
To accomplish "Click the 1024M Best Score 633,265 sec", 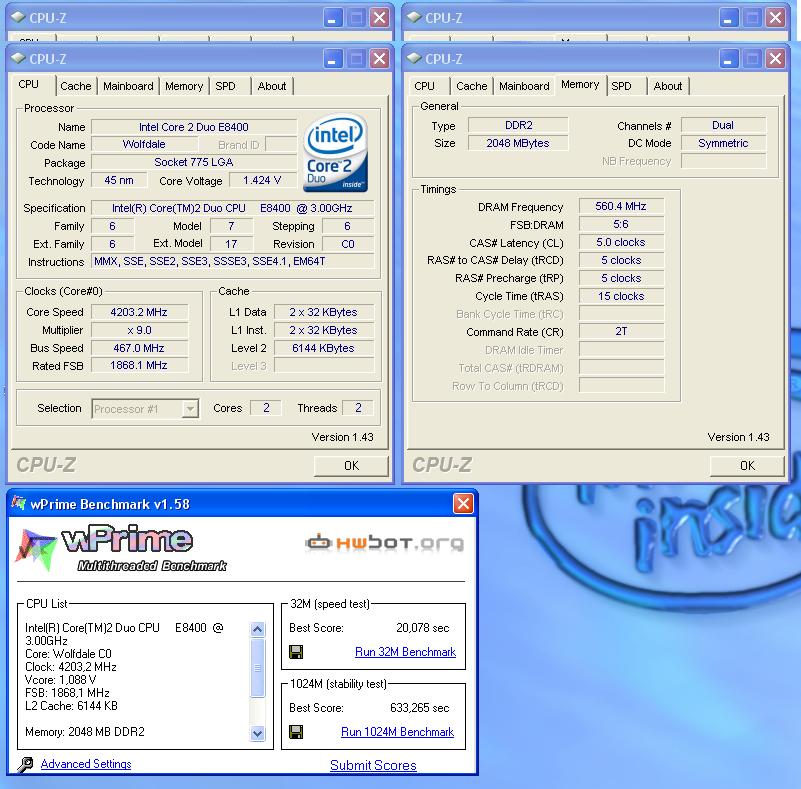I will [419, 708].
